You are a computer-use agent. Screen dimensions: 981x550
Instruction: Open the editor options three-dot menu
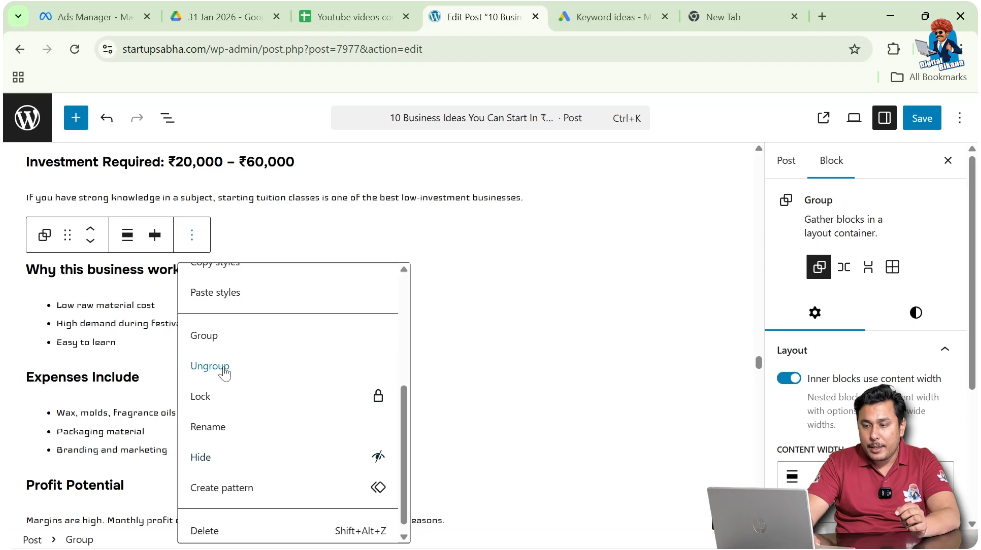point(959,118)
